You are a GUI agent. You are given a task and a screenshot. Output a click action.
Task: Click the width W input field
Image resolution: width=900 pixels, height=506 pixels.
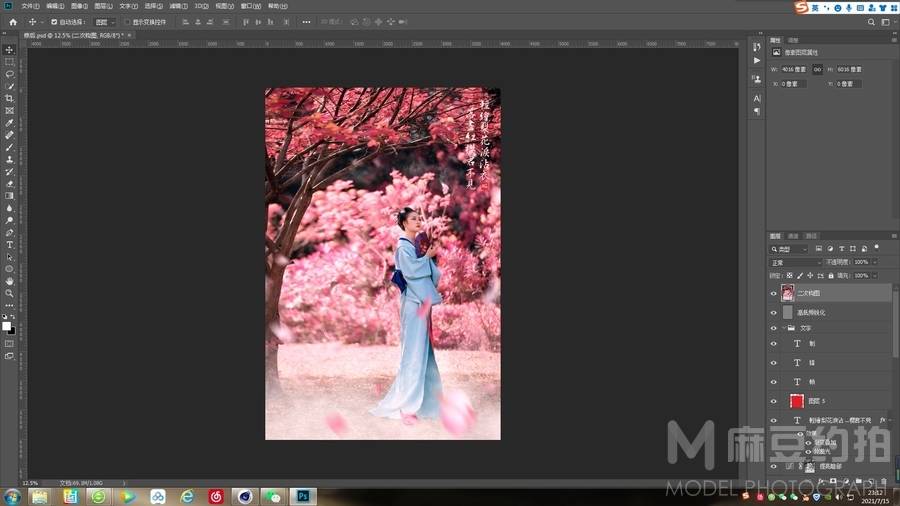[x=794, y=69]
